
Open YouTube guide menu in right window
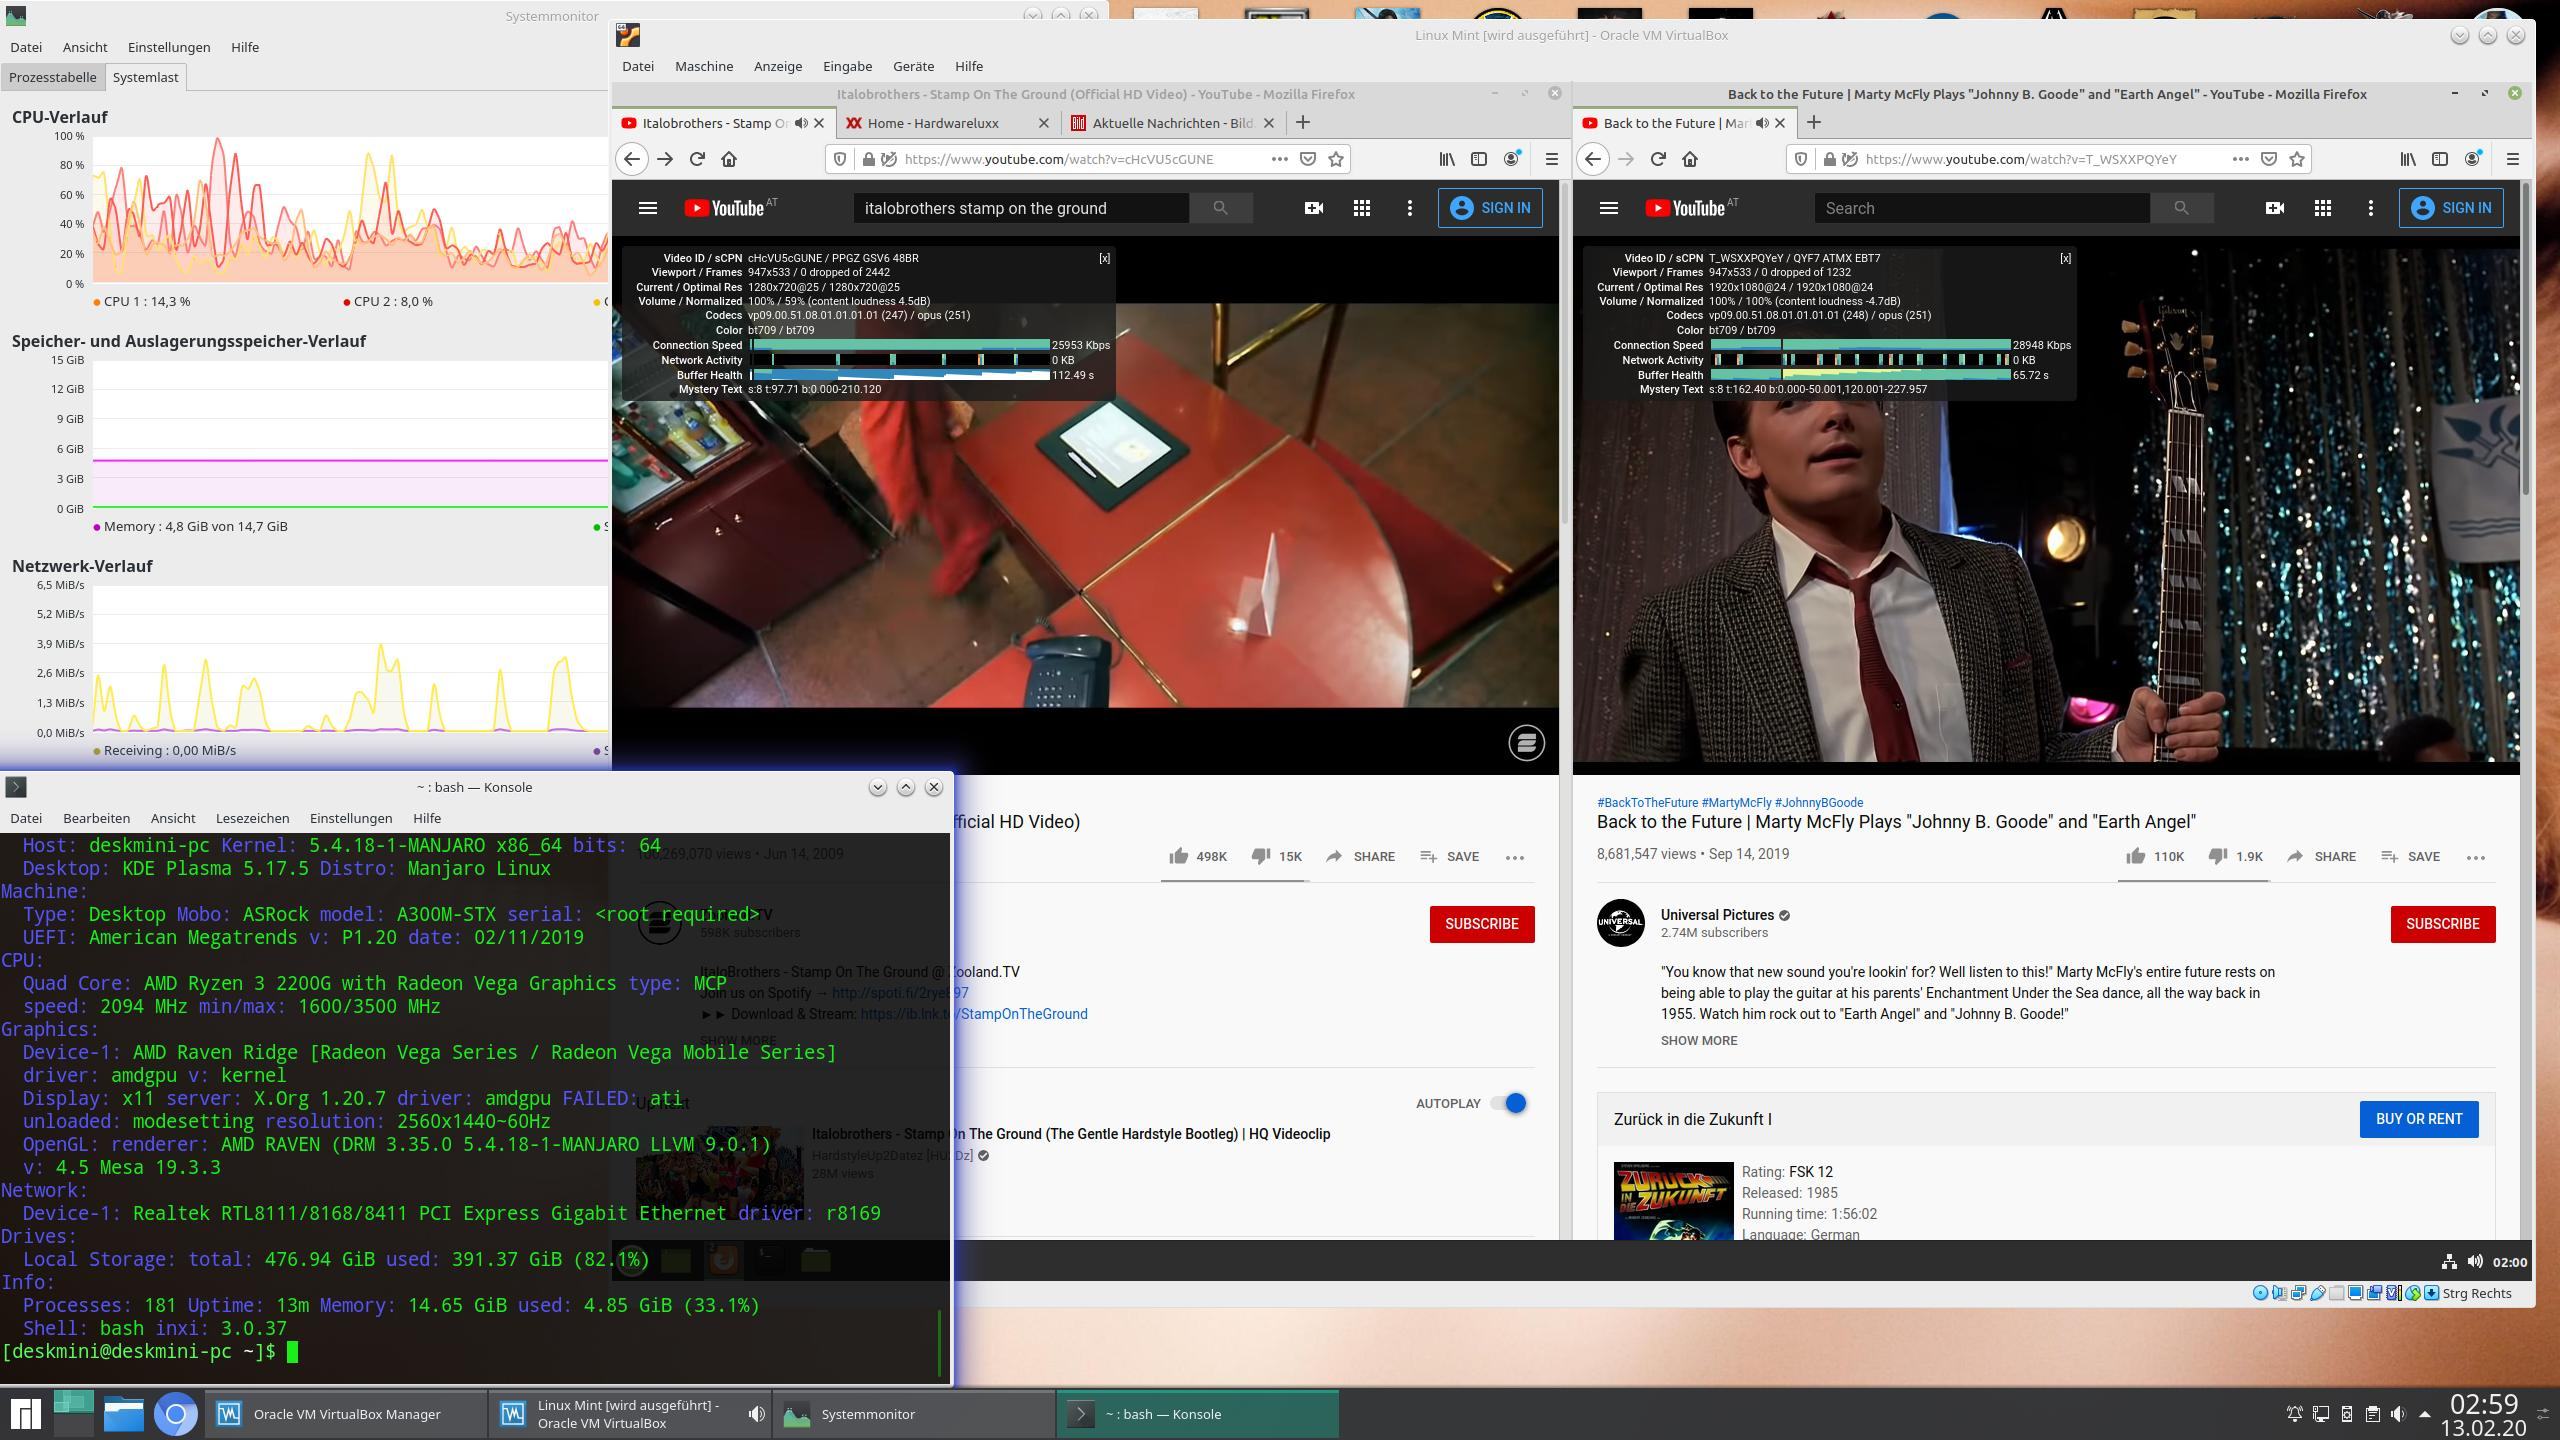[x=1609, y=208]
